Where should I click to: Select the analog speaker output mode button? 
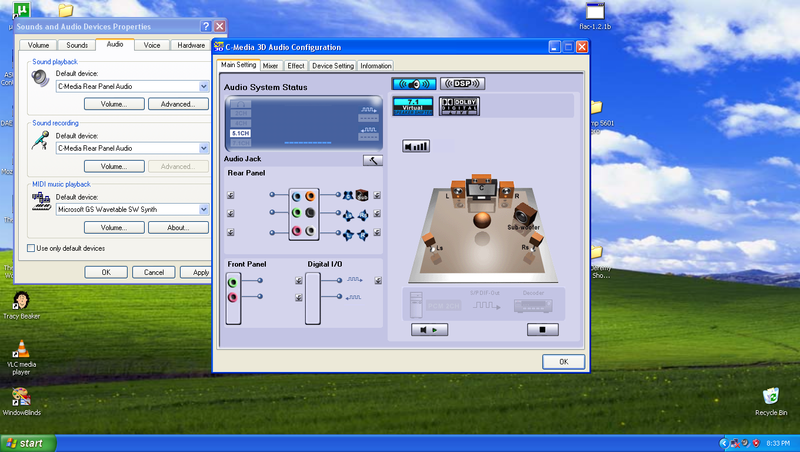coord(414,84)
